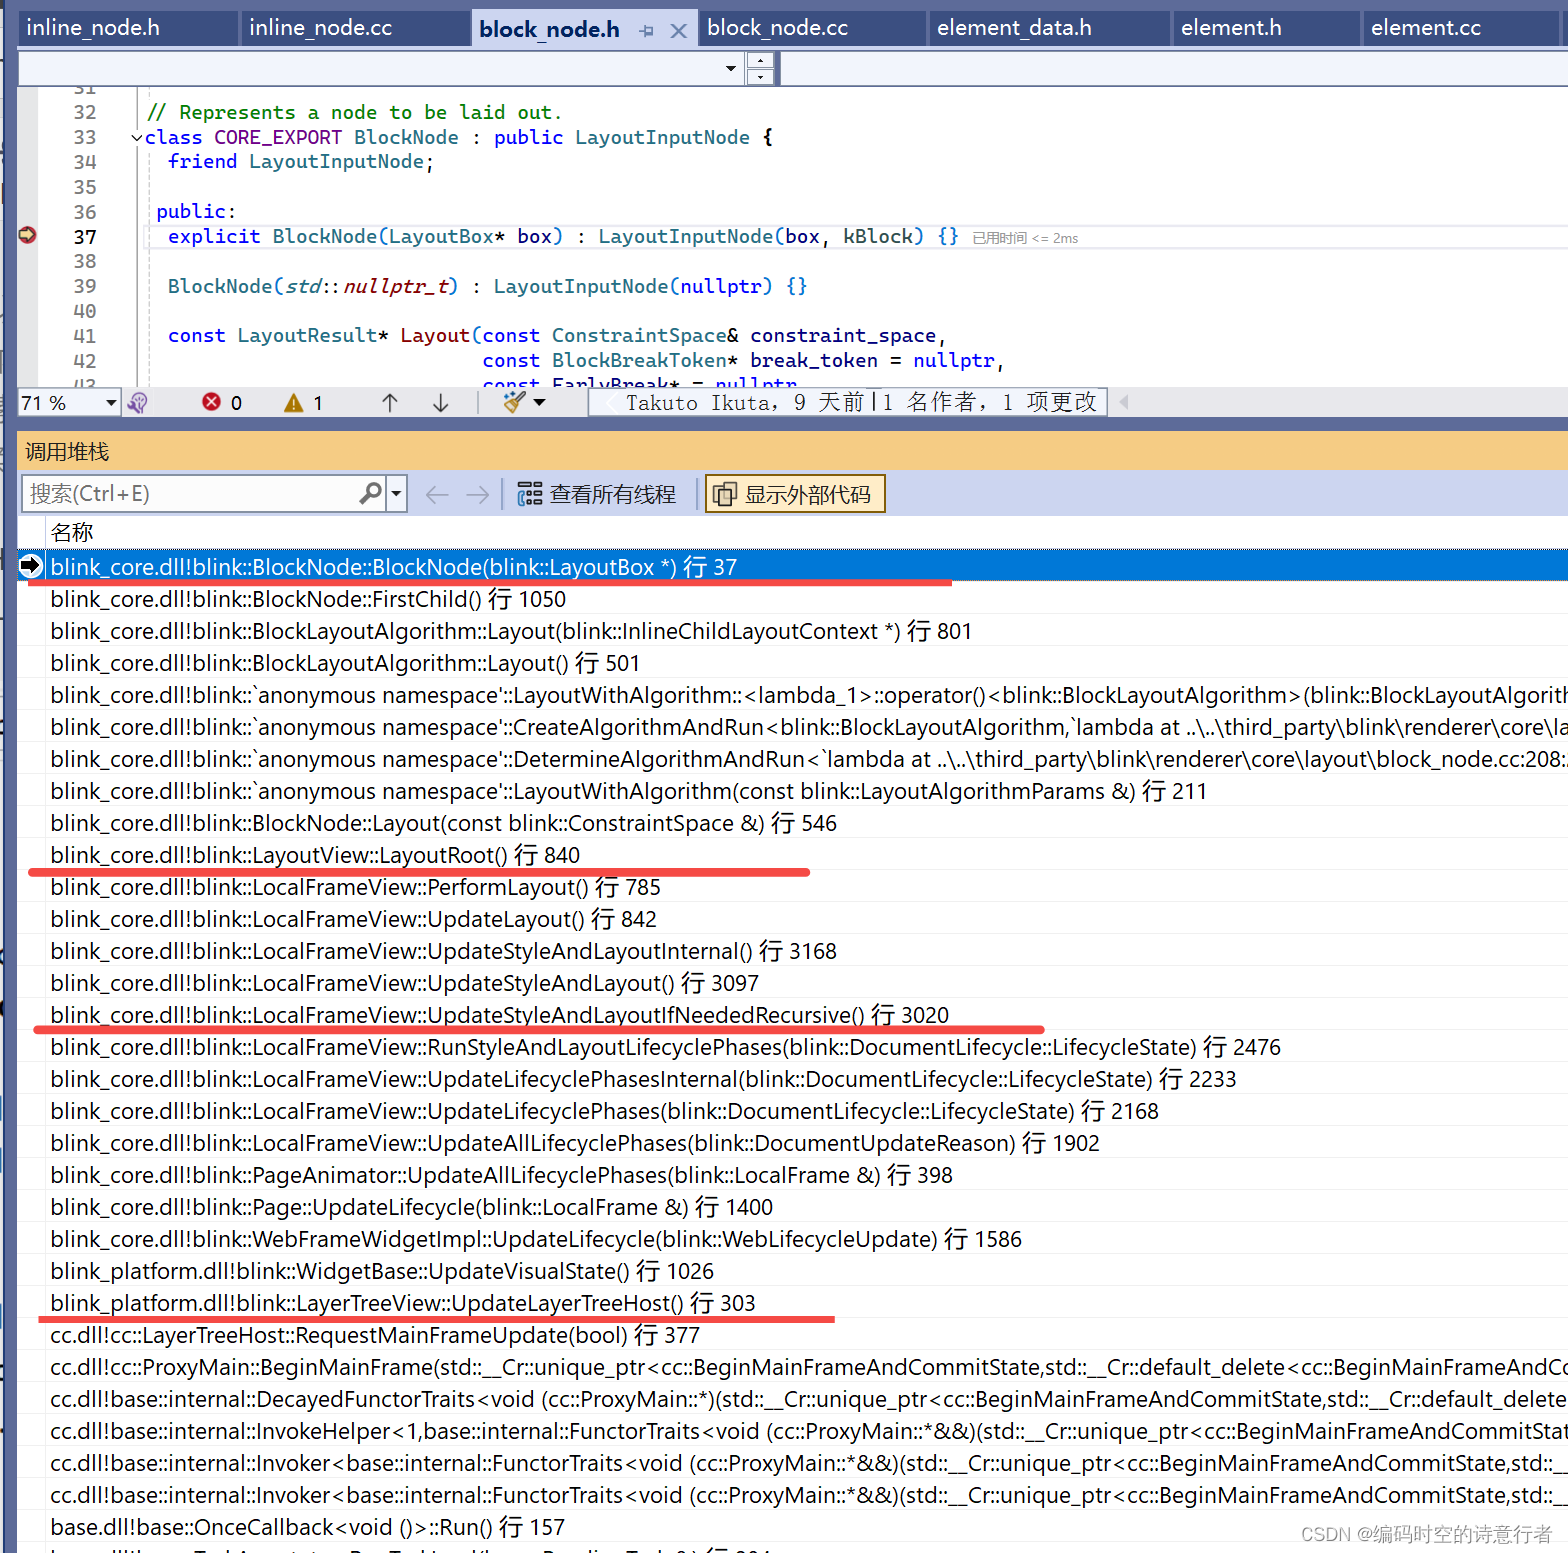The height and width of the screenshot is (1553, 1568).
Task: Click the 查看所有线程 button
Action: point(597,494)
